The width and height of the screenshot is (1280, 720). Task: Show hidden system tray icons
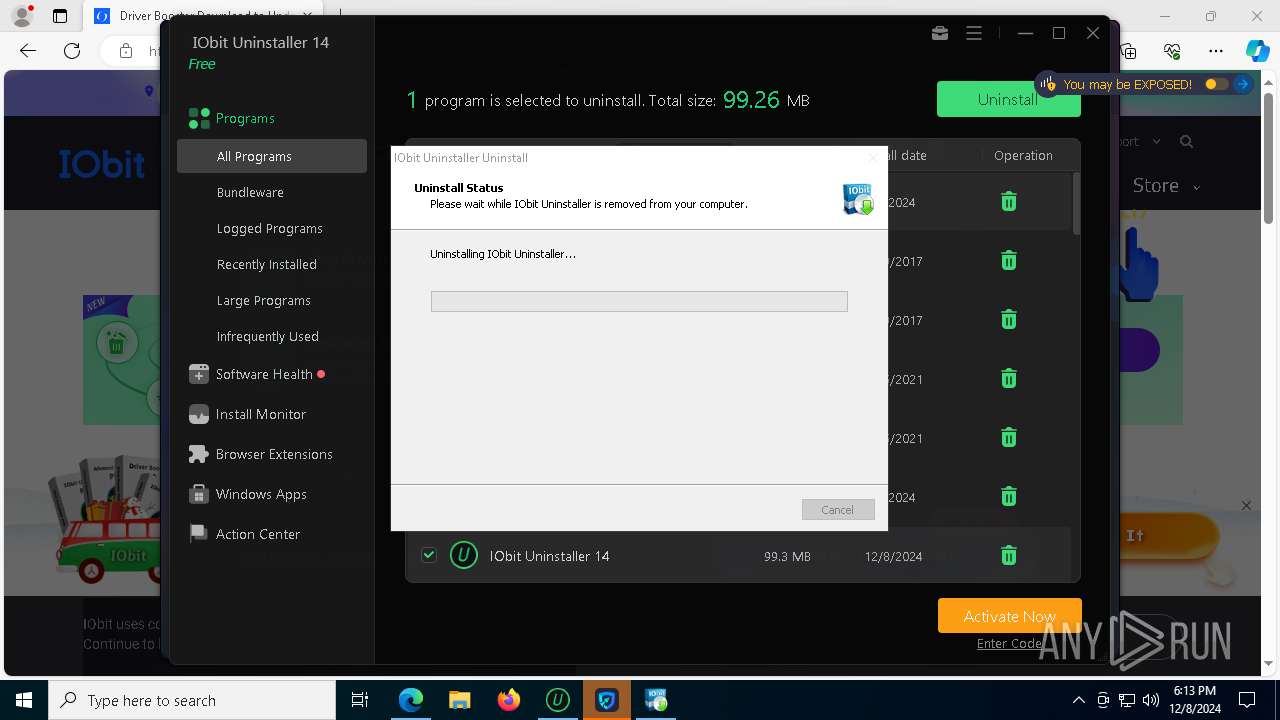coord(1078,700)
